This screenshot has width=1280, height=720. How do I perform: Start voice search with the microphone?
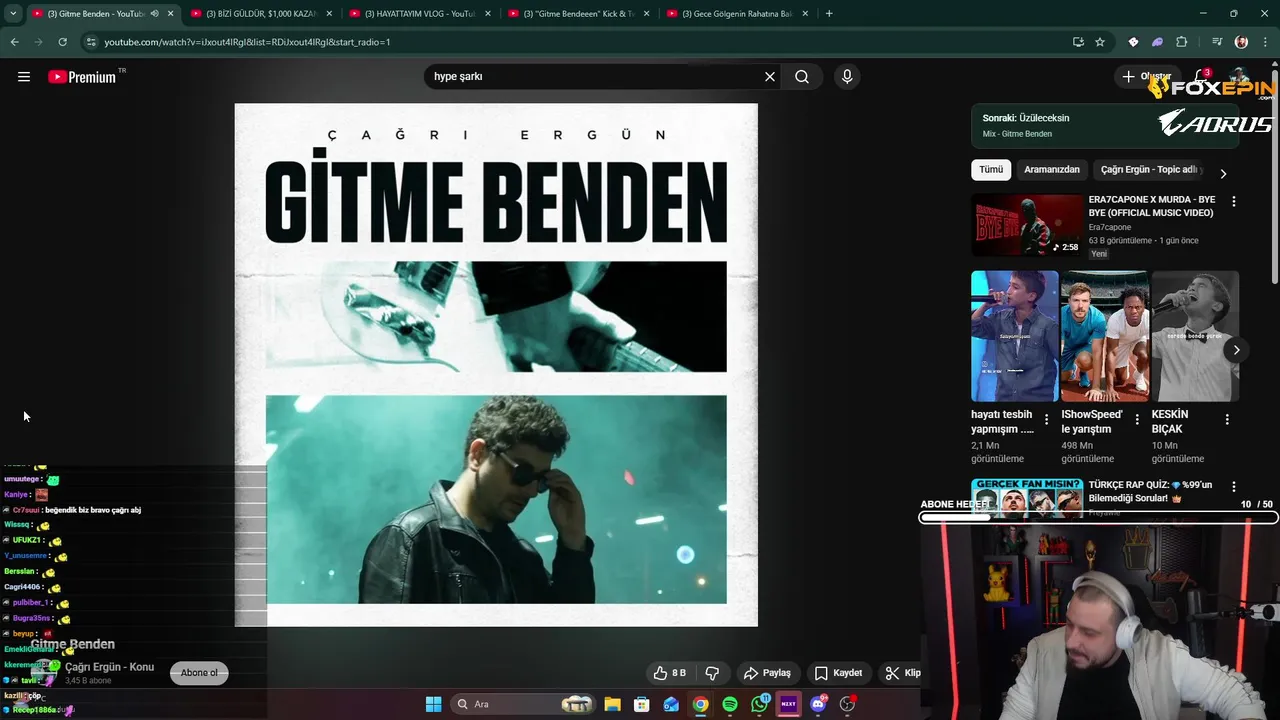point(847,77)
